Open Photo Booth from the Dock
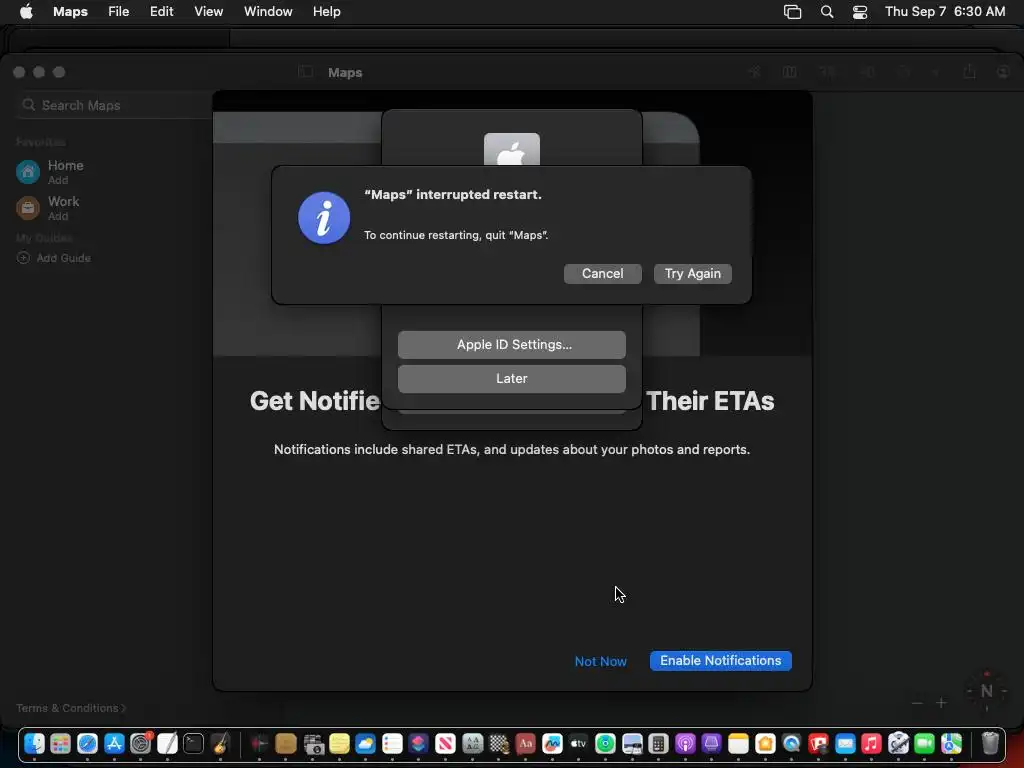The width and height of the screenshot is (1024, 768). 818,744
